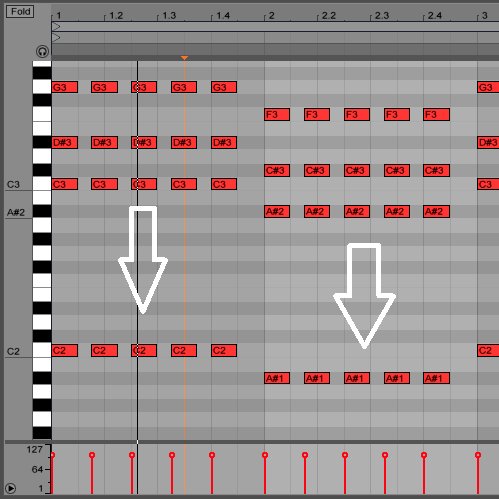The height and width of the screenshot is (499, 499).
Task: Click ruler position 1.3
Action: (x=169, y=16)
